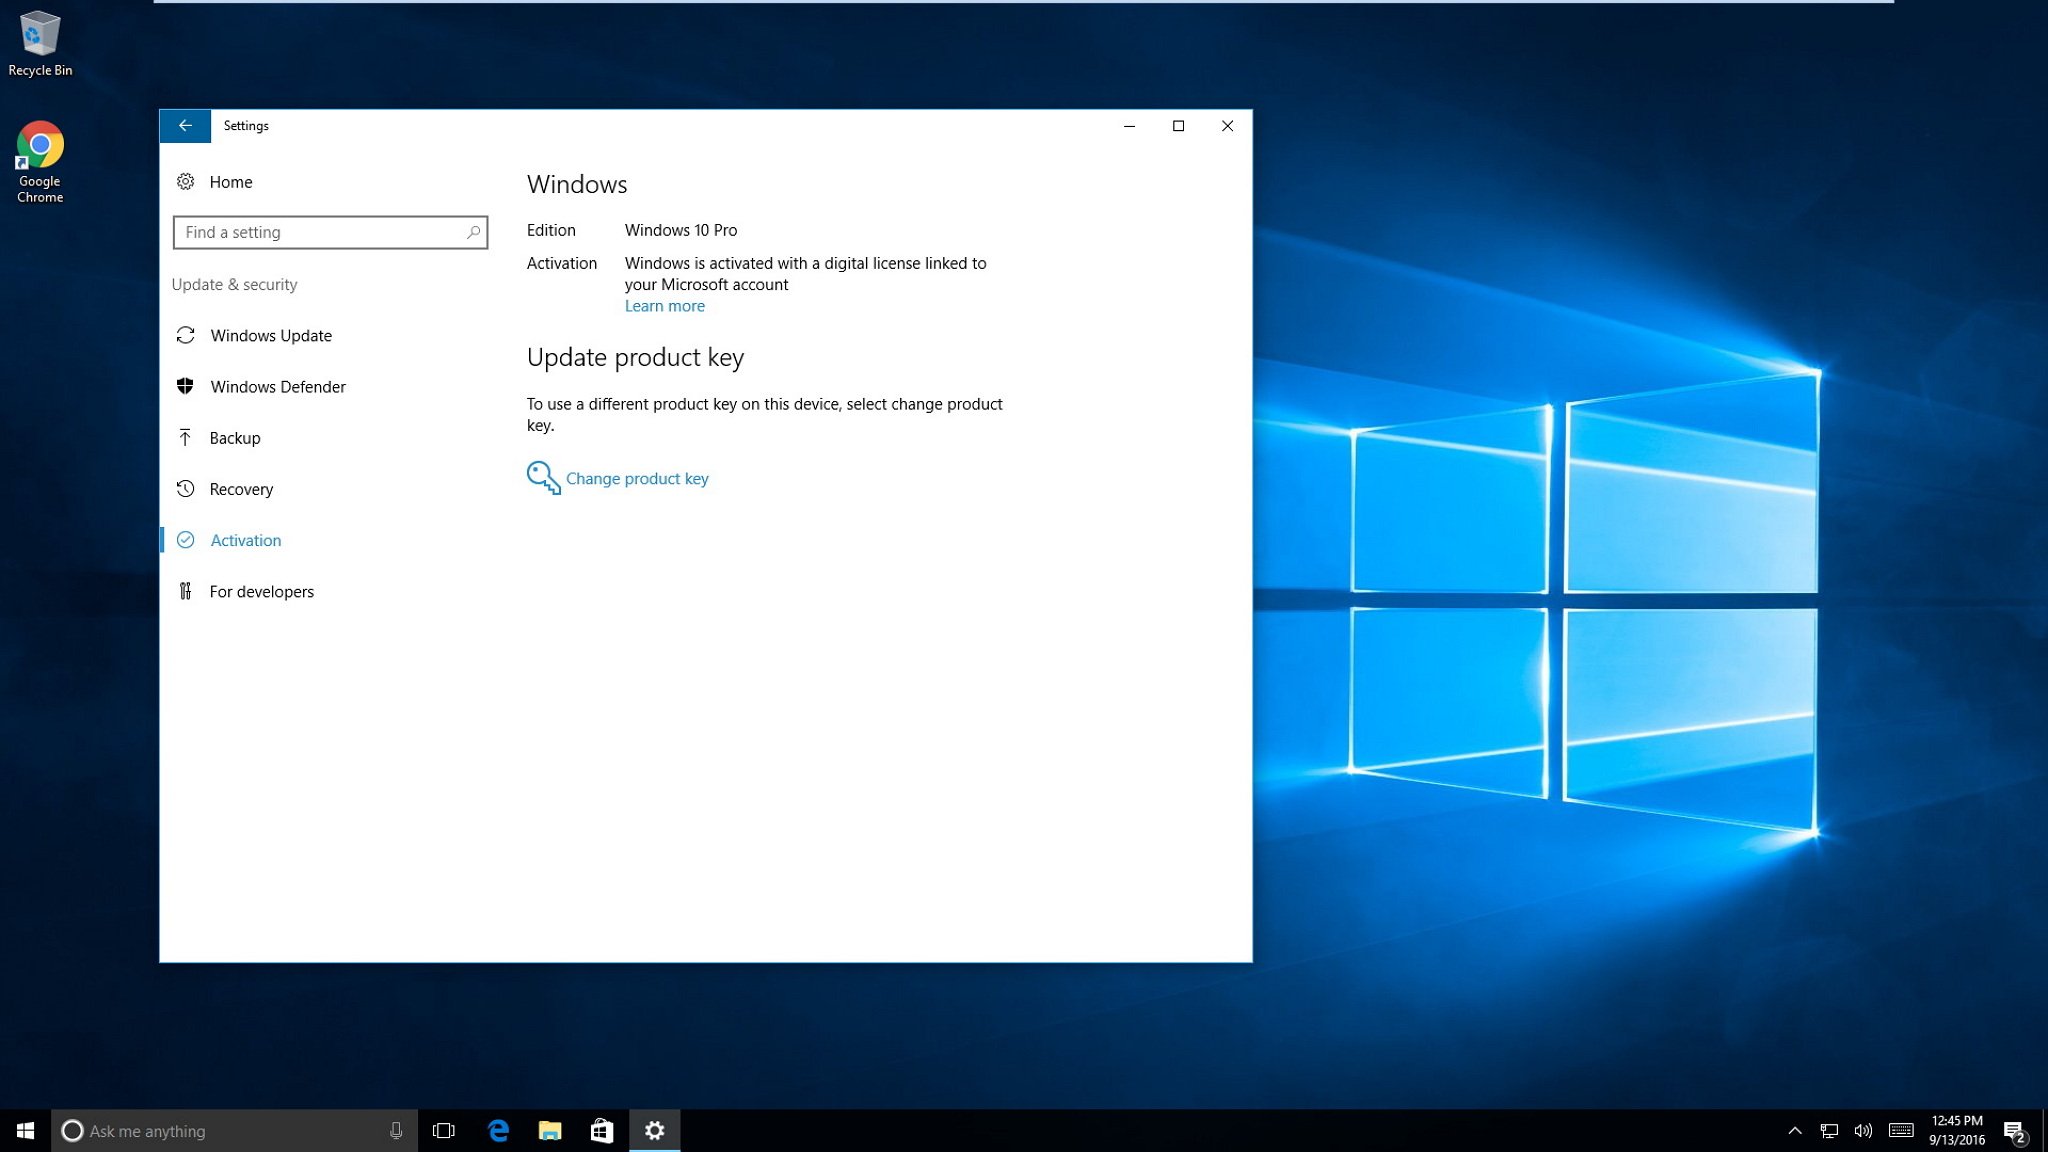Click the Settings search input field
Image resolution: width=2048 pixels, height=1152 pixels.
(329, 231)
